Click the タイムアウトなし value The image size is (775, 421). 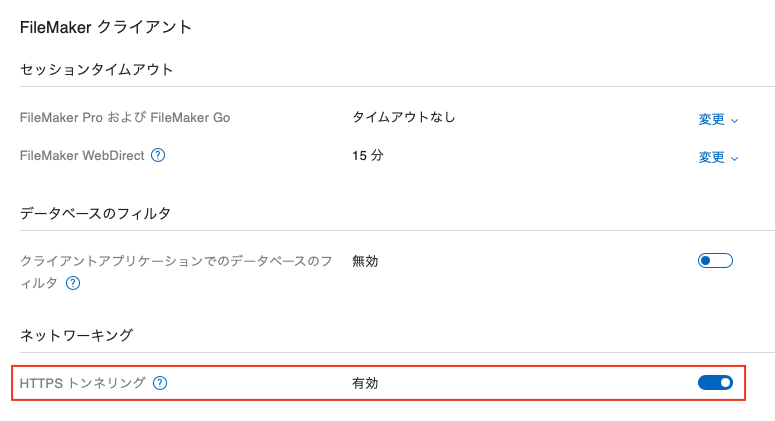[x=403, y=118]
